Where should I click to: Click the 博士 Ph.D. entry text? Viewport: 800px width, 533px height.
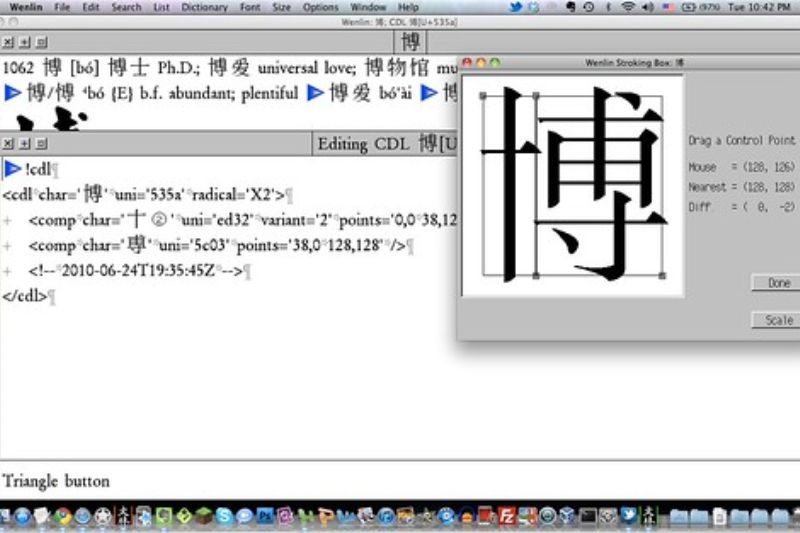pos(156,68)
